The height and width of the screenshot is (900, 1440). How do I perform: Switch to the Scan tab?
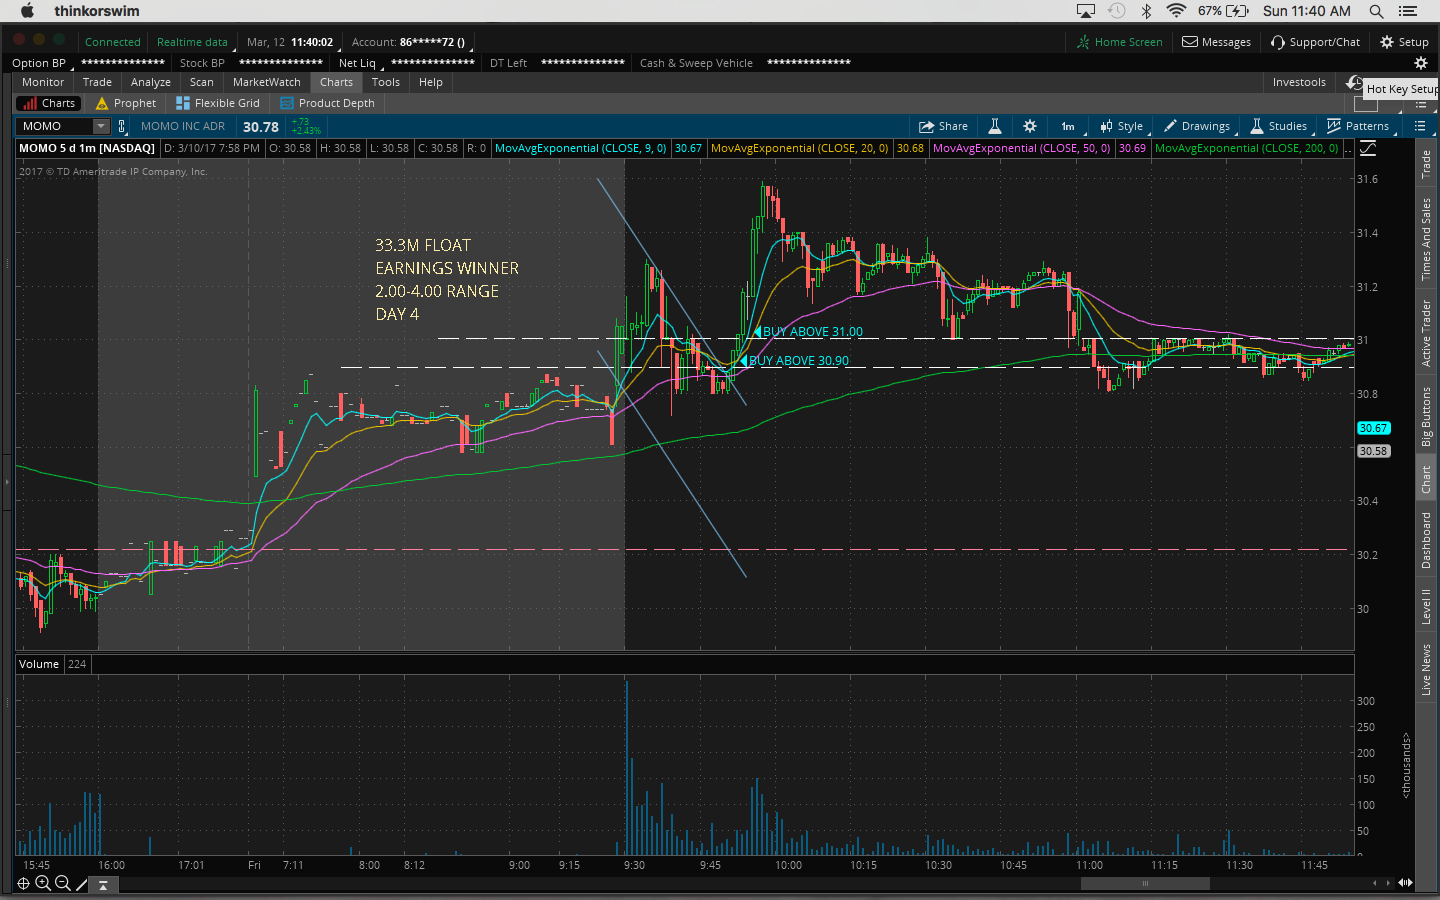[202, 82]
